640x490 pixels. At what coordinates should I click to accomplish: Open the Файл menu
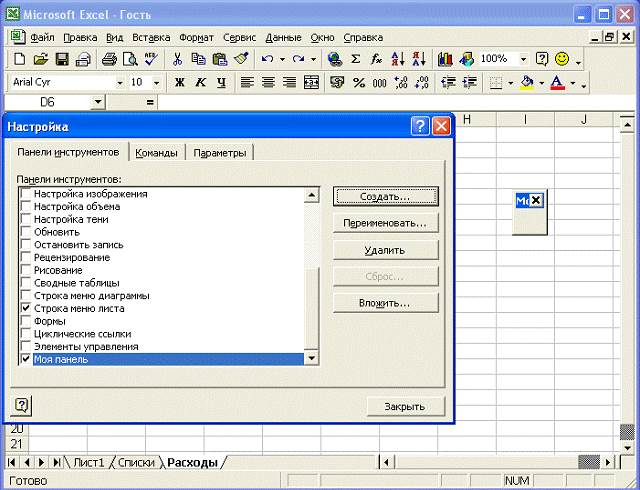42,38
